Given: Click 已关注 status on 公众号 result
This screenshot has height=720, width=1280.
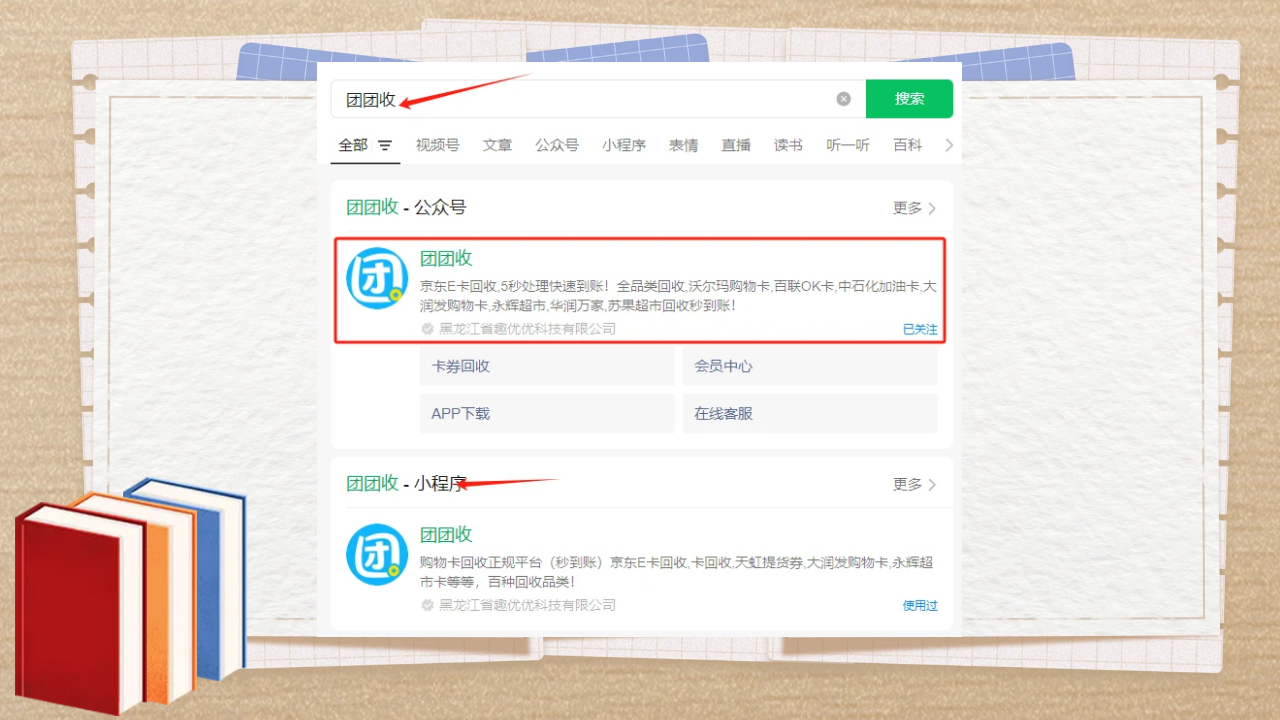Looking at the screenshot, I should click(920, 329).
